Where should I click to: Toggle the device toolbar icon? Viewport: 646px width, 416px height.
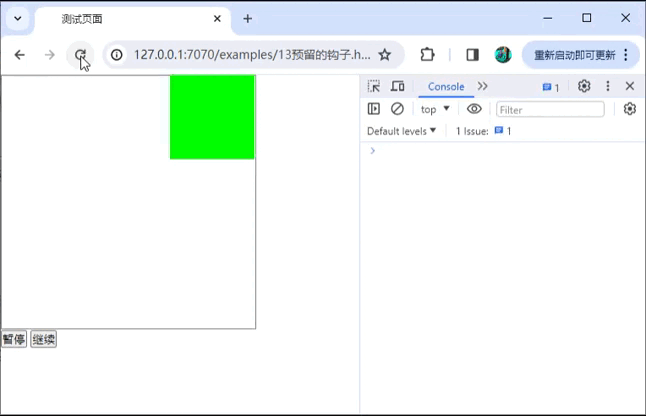[398, 86]
